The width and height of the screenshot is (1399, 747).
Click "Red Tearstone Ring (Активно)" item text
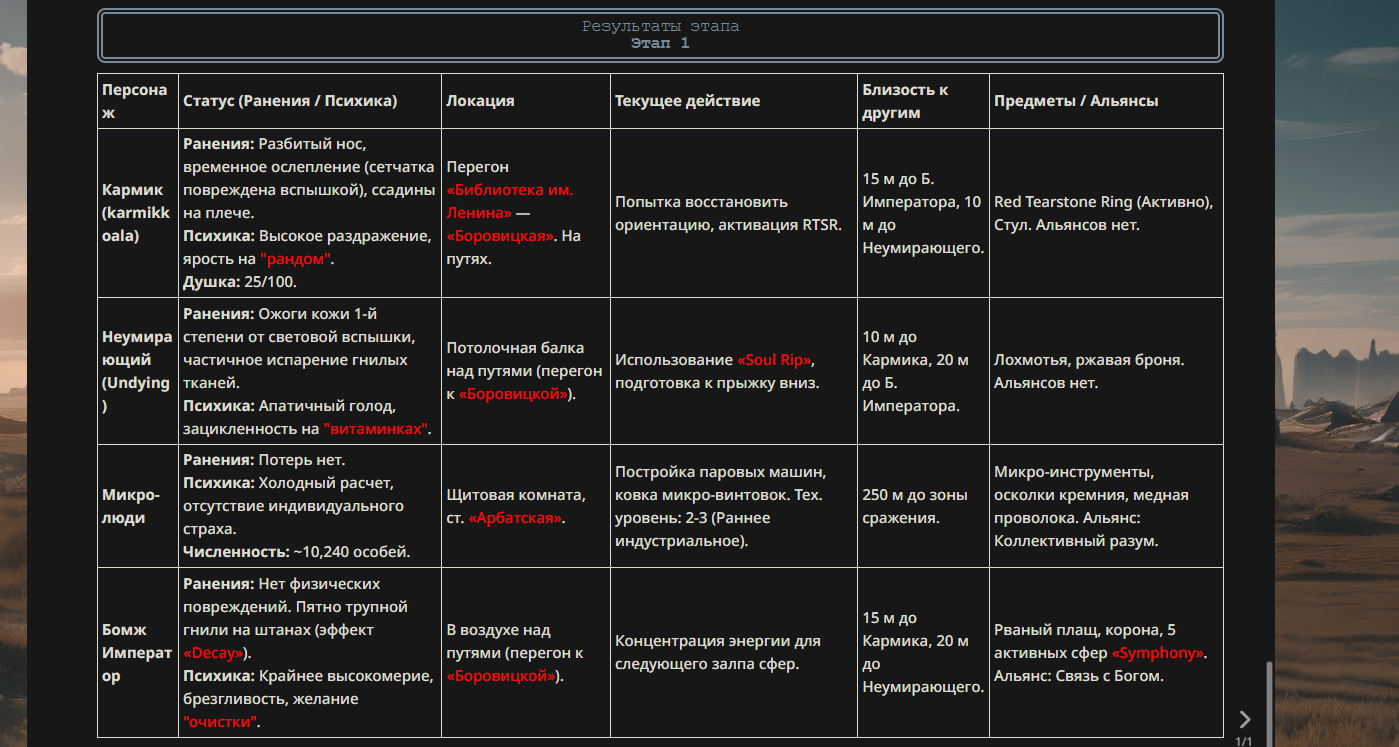pos(1103,202)
